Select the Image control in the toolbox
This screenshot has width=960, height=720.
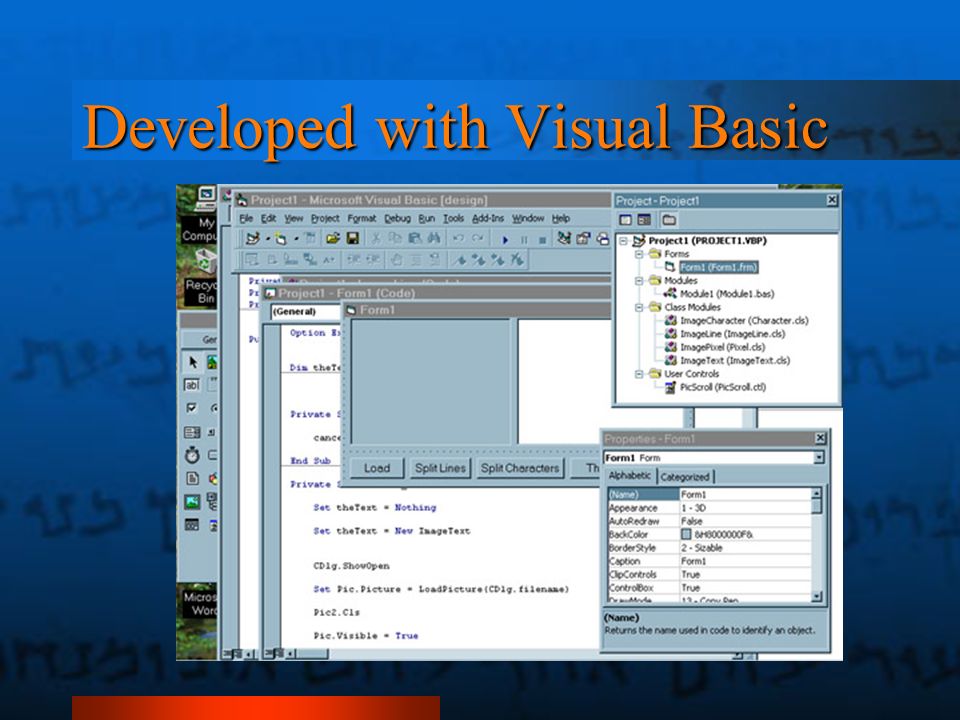(x=192, y=502)
